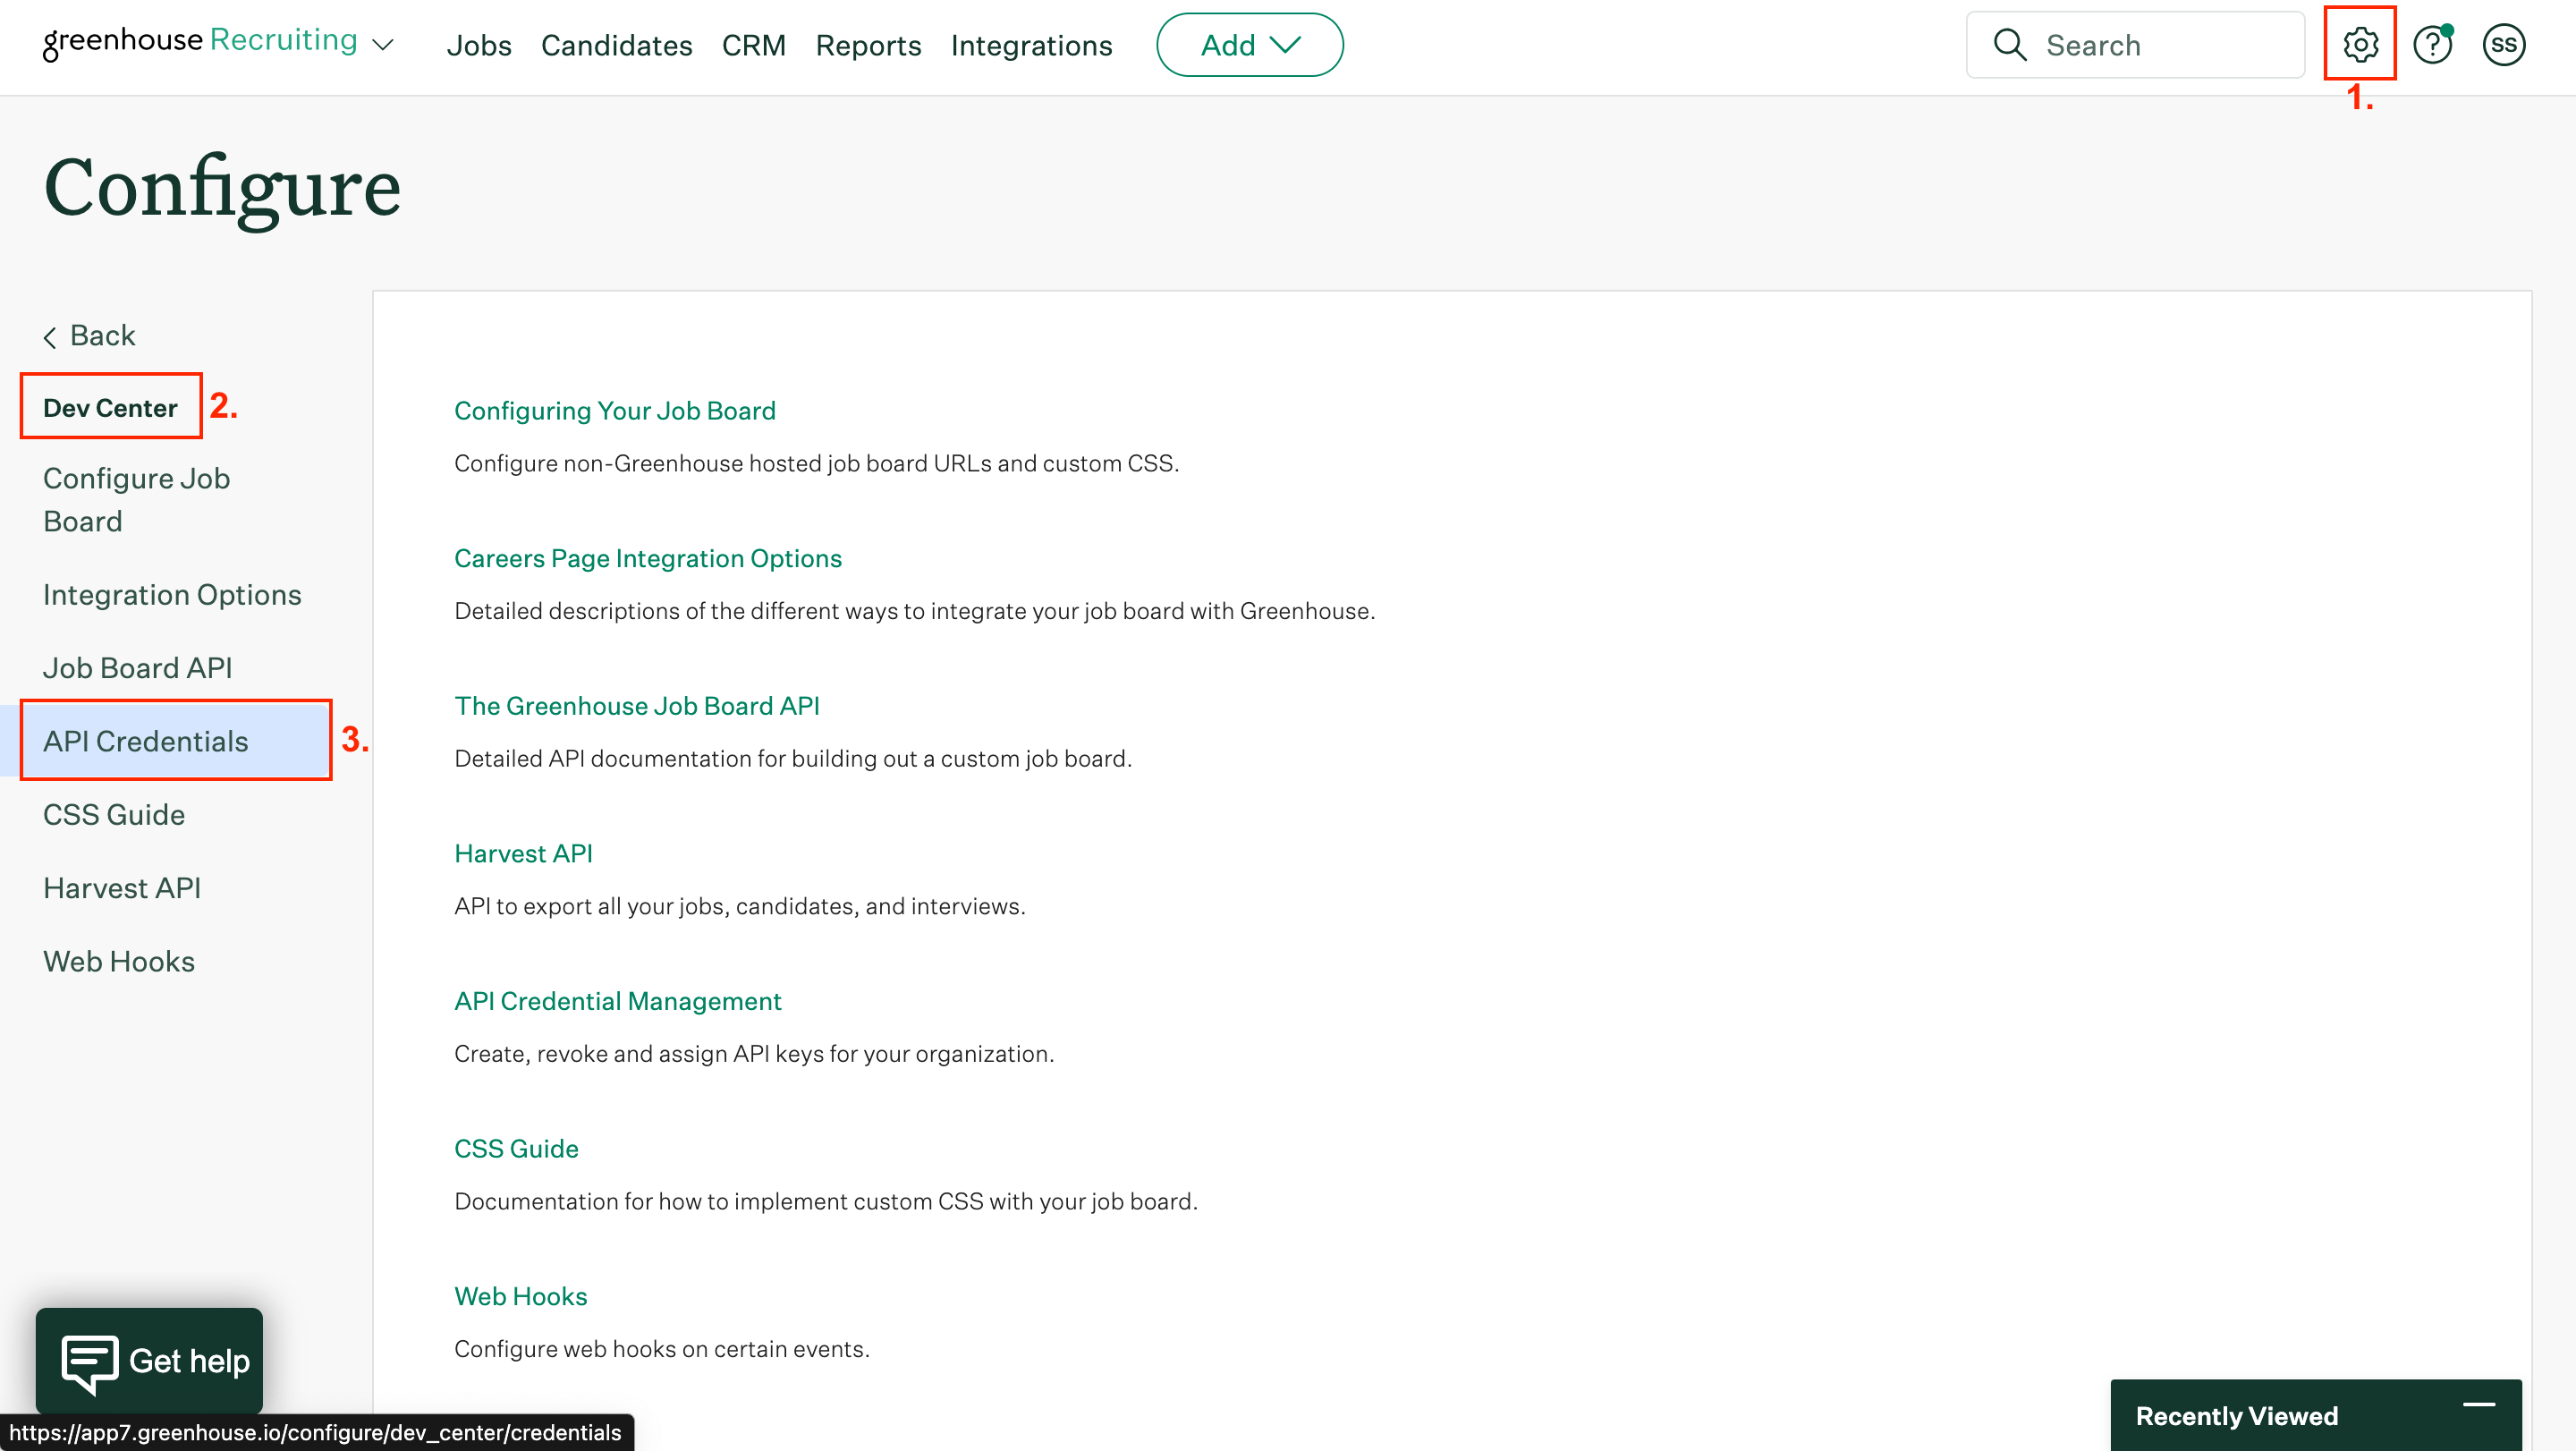
Task: Select Web Hooks in the sidebar
Action: 119,961
